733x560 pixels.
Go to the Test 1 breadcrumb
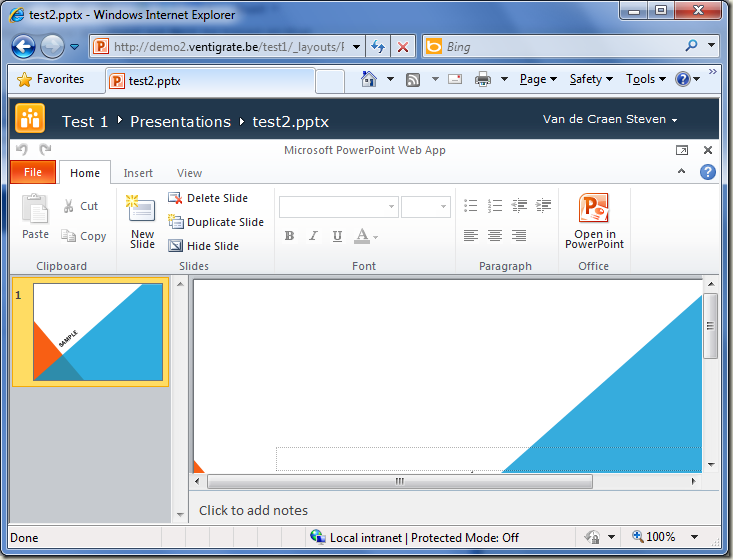click(85, 122)
